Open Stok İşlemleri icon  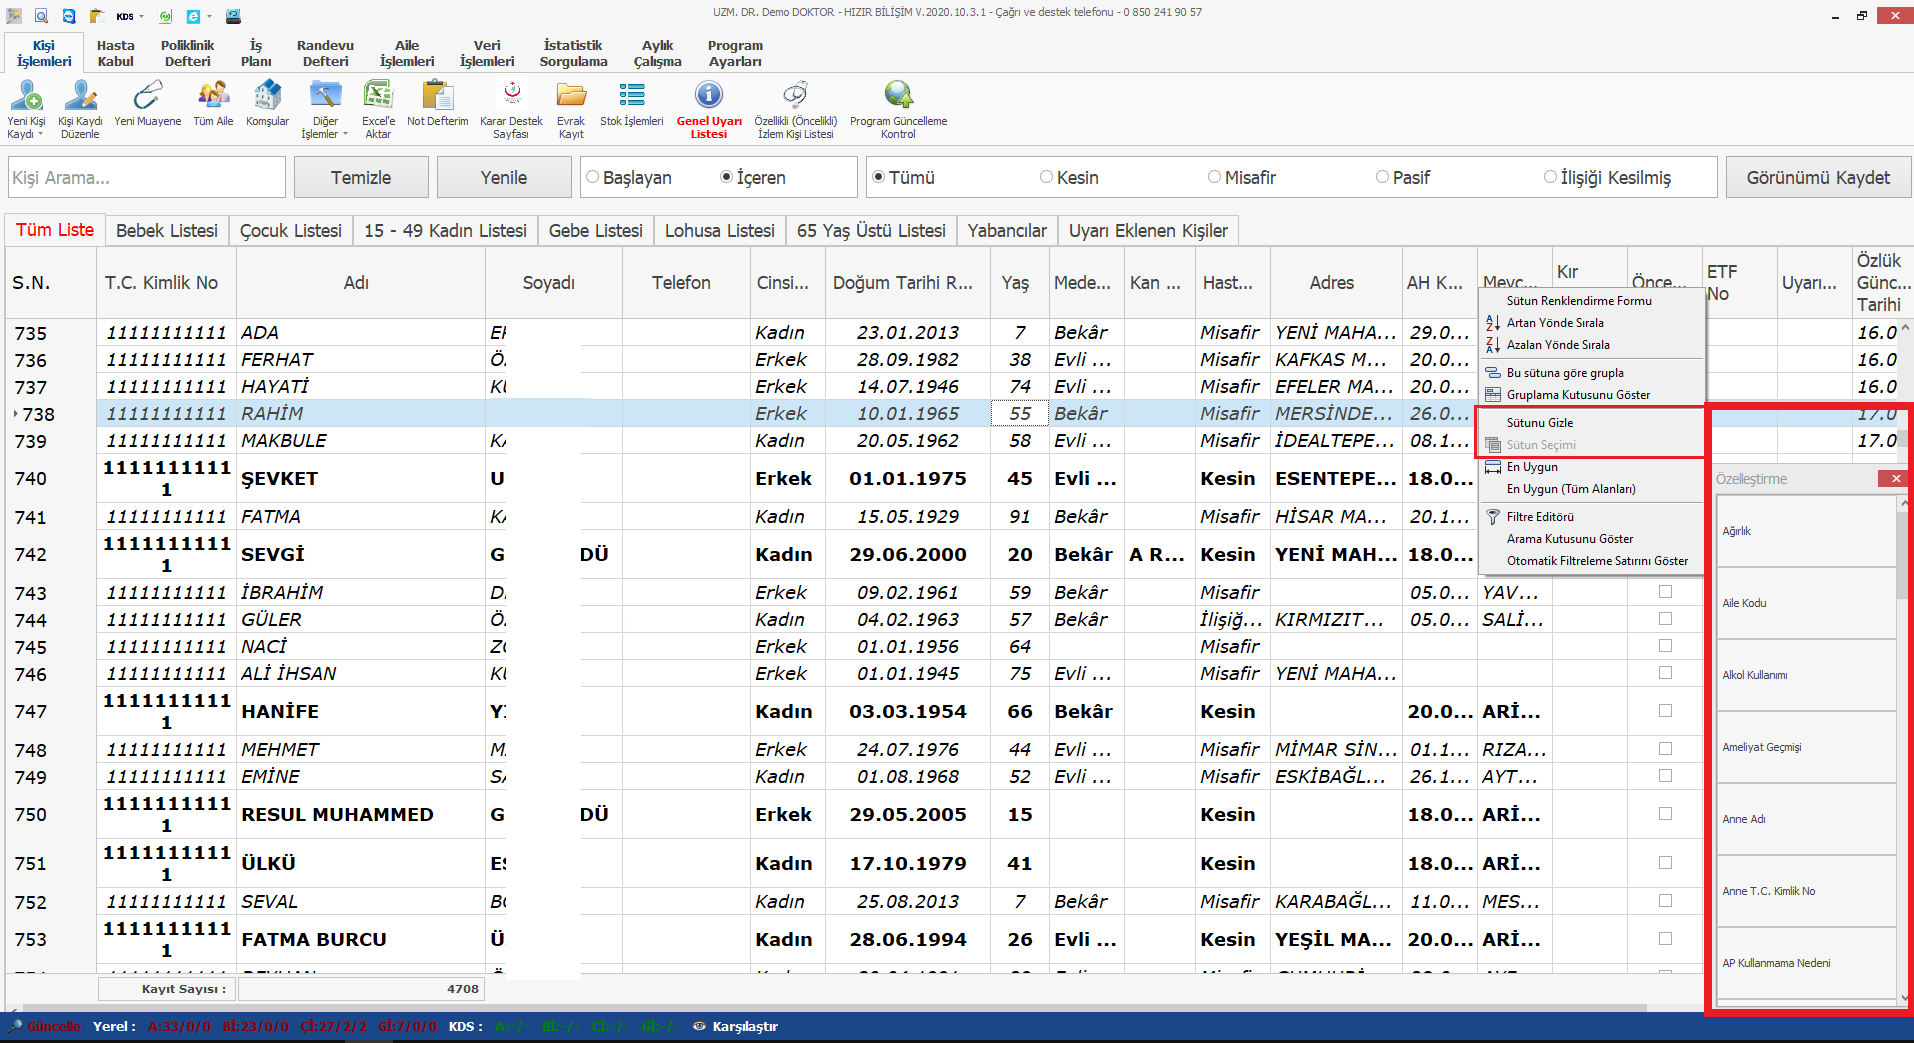(x=631, y=96)
